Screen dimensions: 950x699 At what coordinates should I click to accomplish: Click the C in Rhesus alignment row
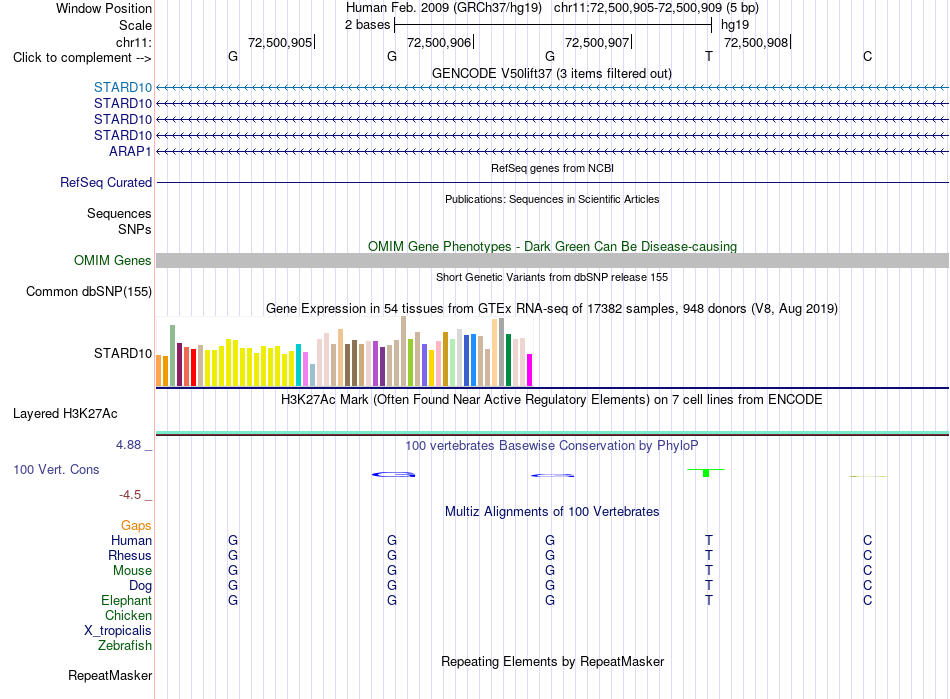click(x=868, y=555)
